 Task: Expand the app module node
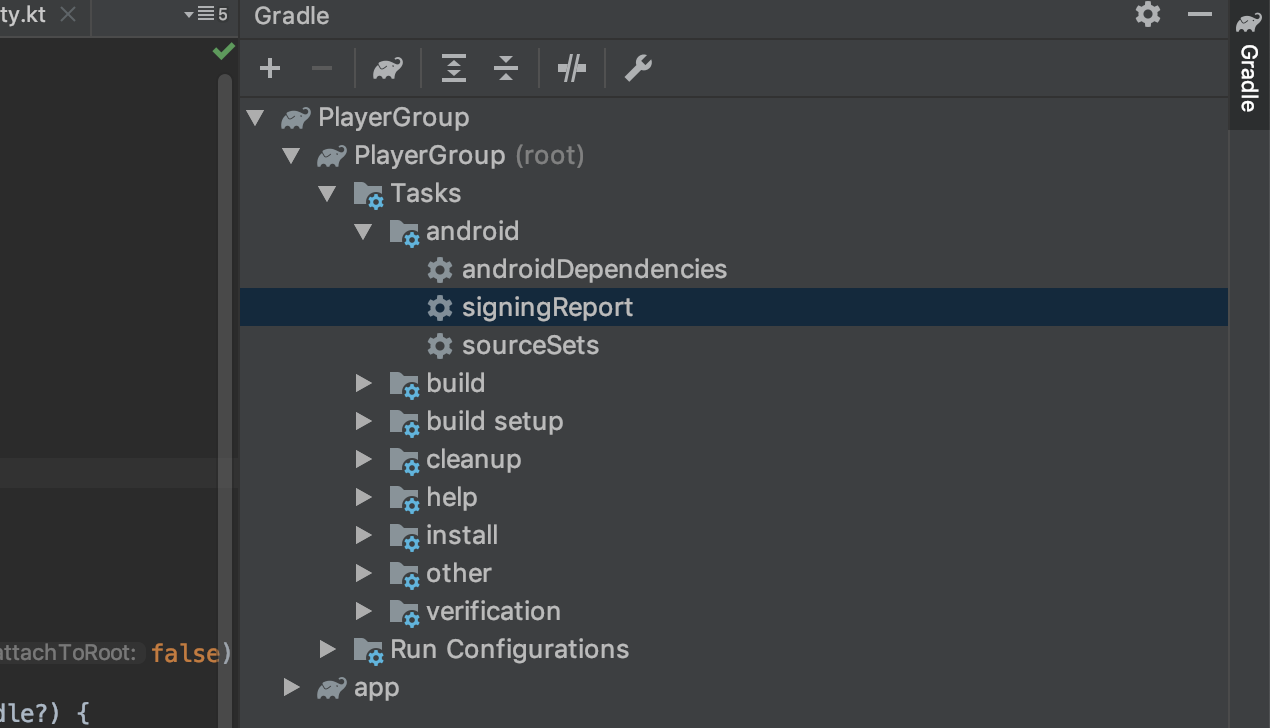pos(292,687)
